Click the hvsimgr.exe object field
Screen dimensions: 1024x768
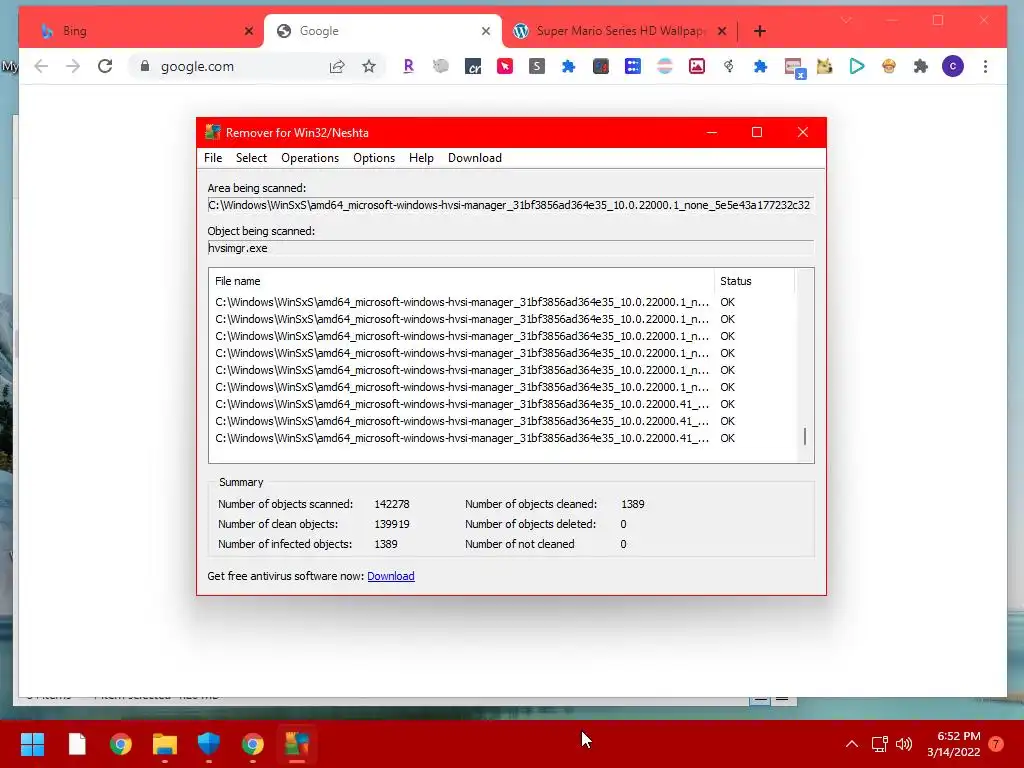[511, 248]
